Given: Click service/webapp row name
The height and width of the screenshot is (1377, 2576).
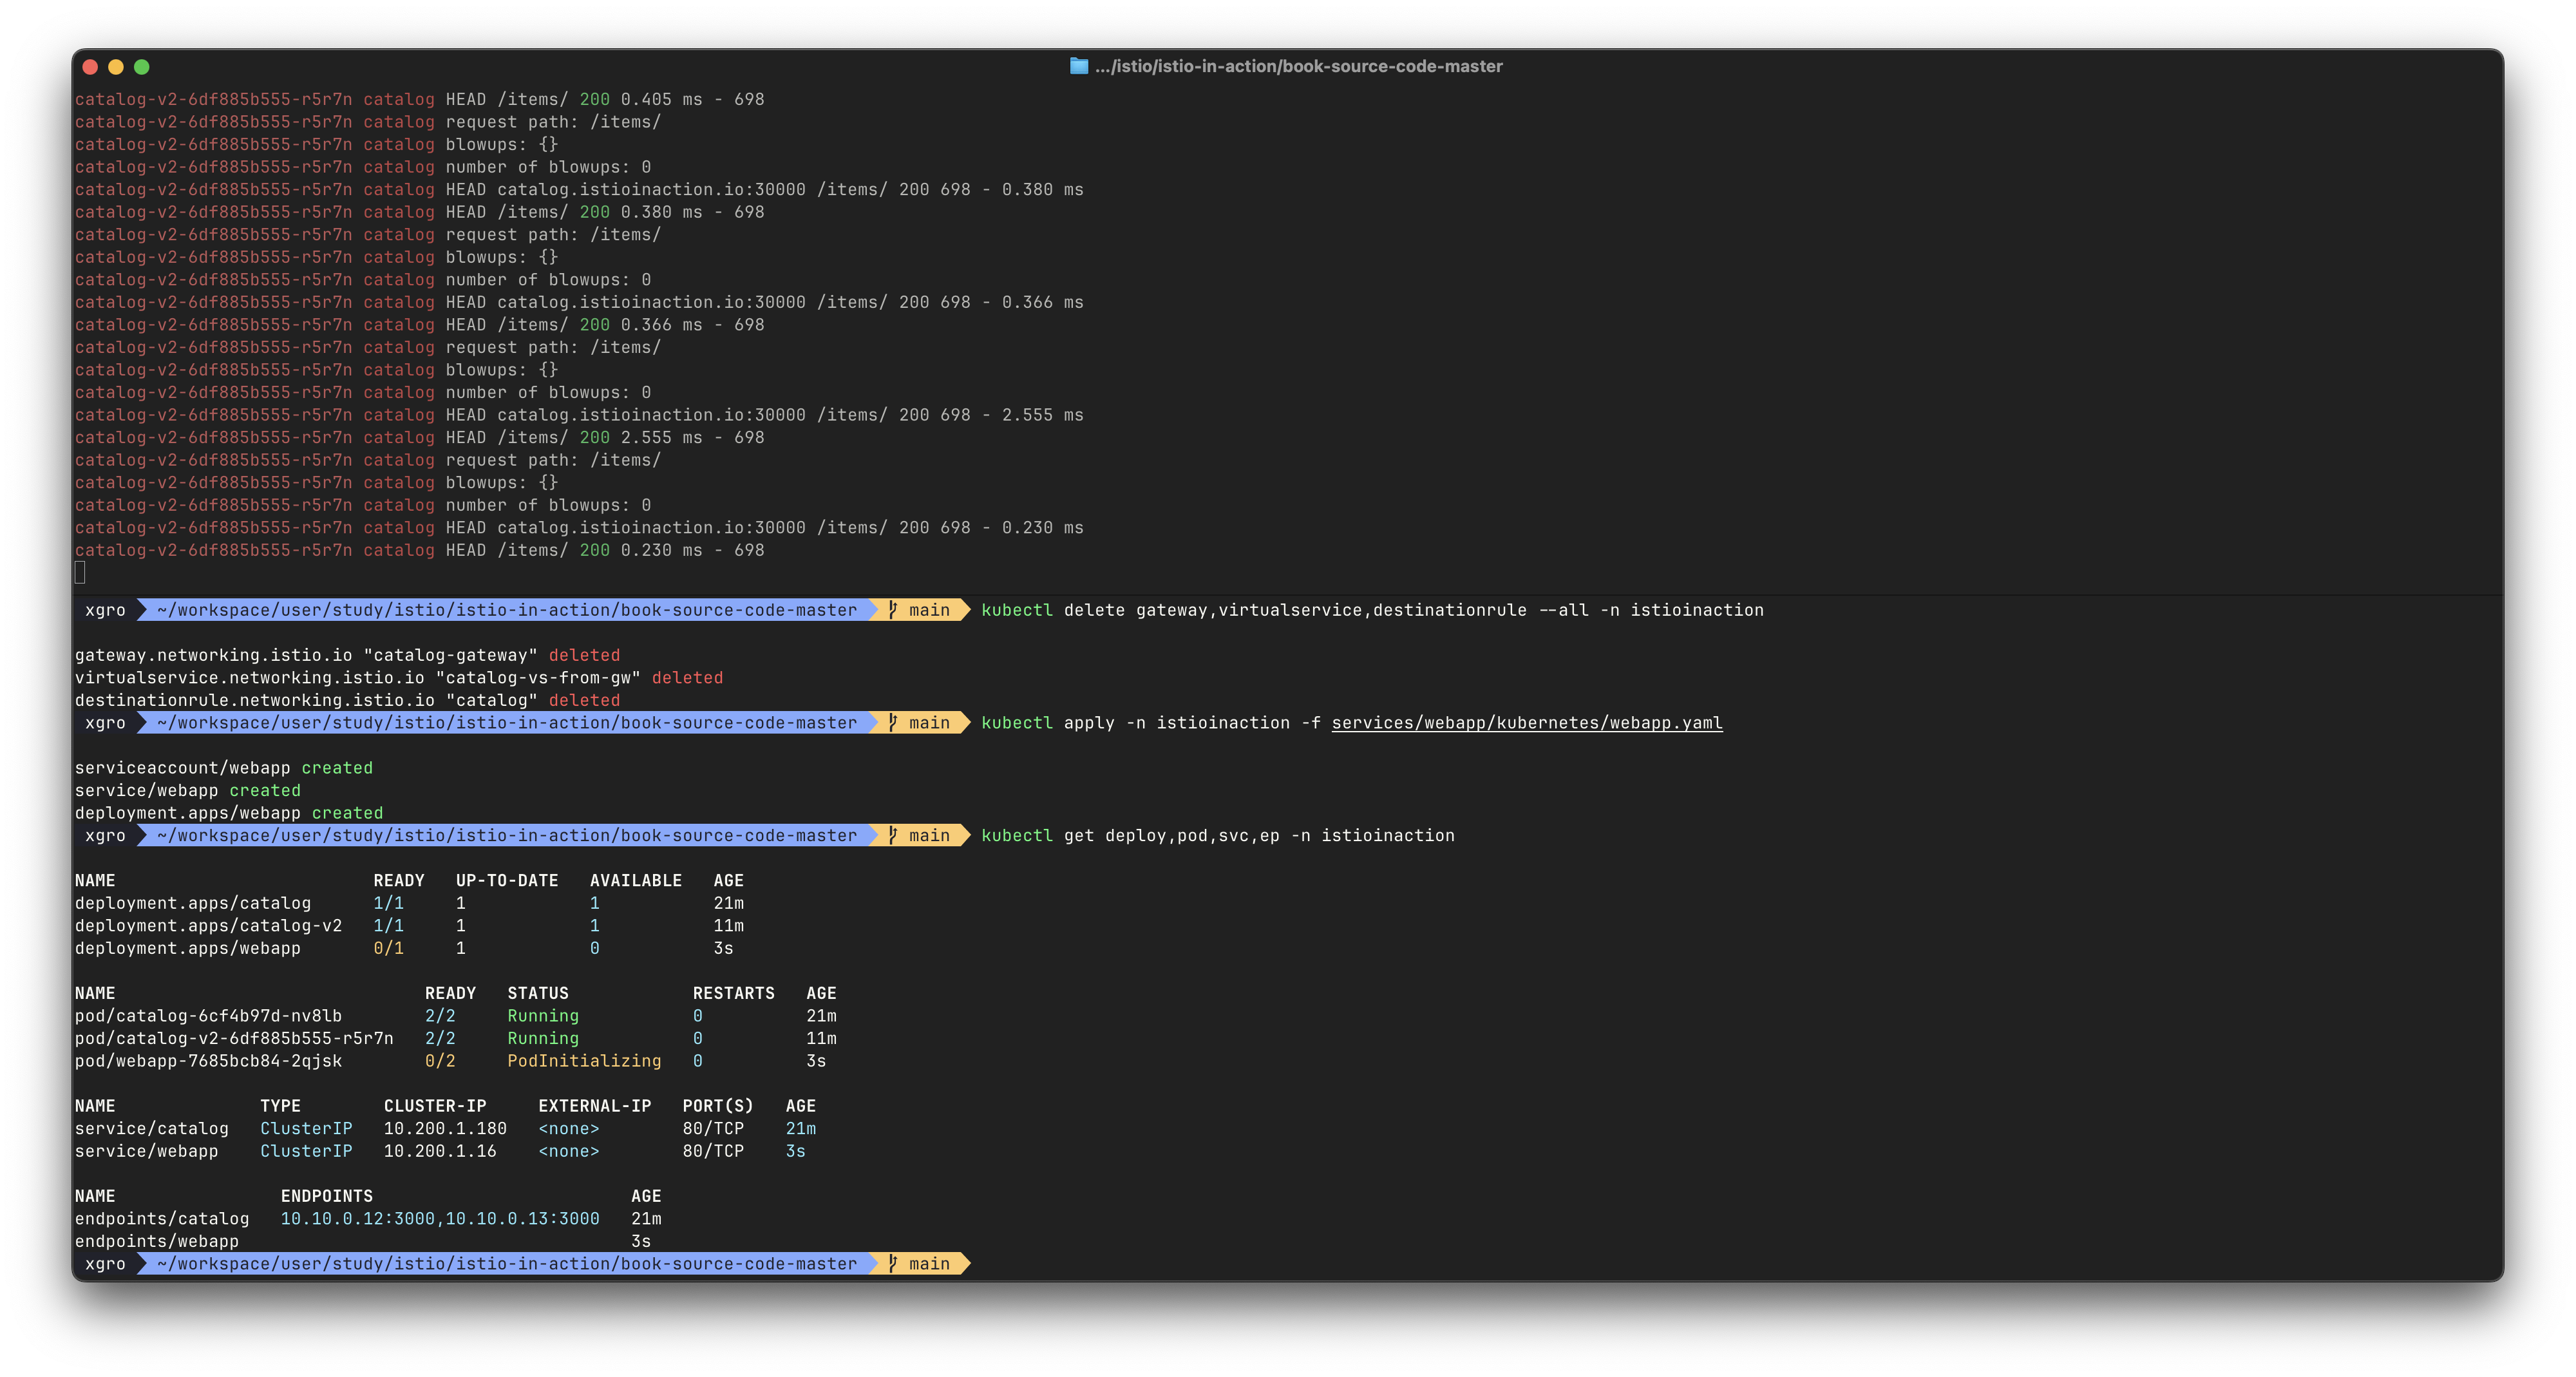Looking at the screenshot, I should pyautogui.click(x=147, y=1151).
